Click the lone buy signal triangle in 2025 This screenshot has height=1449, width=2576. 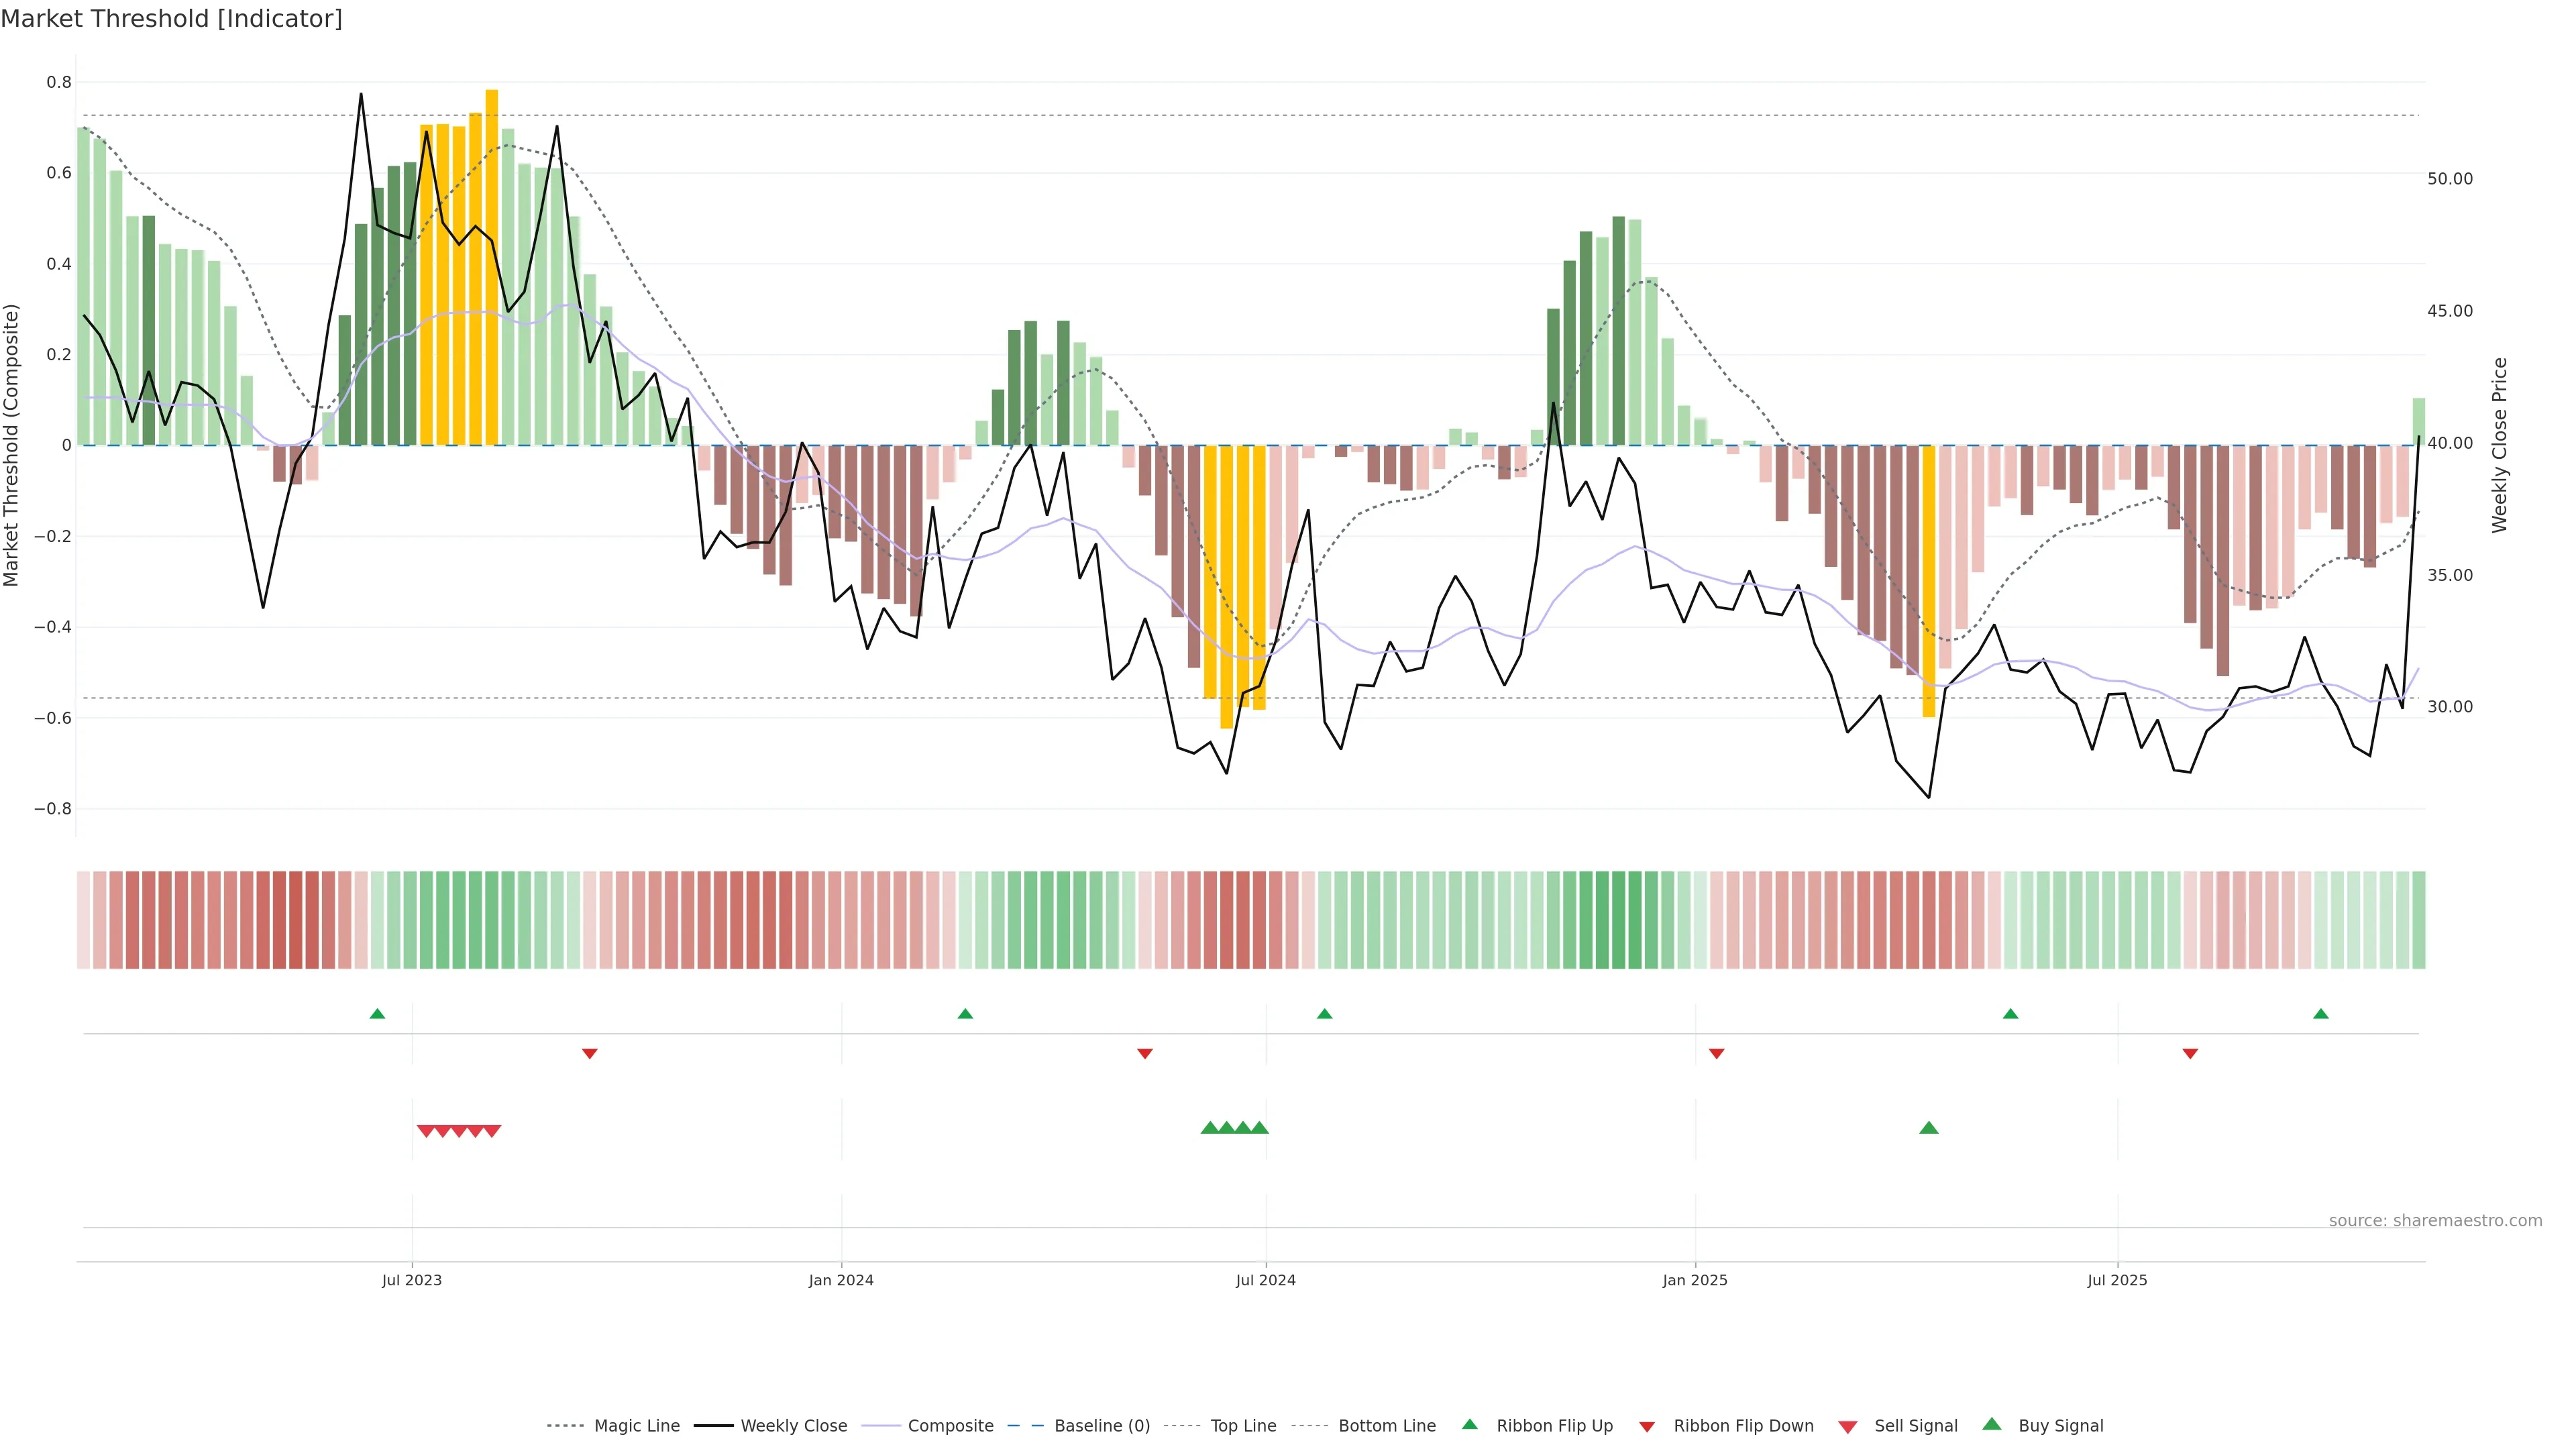click(1929, 1128)
